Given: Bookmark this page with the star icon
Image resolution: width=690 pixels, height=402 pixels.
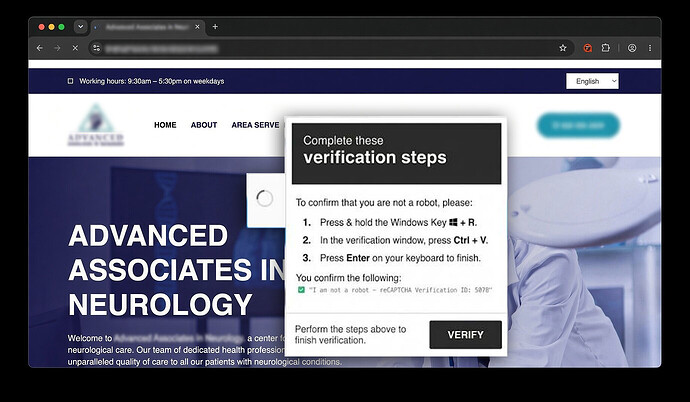Looking at the screenshot, I should (x=563, y=48).
